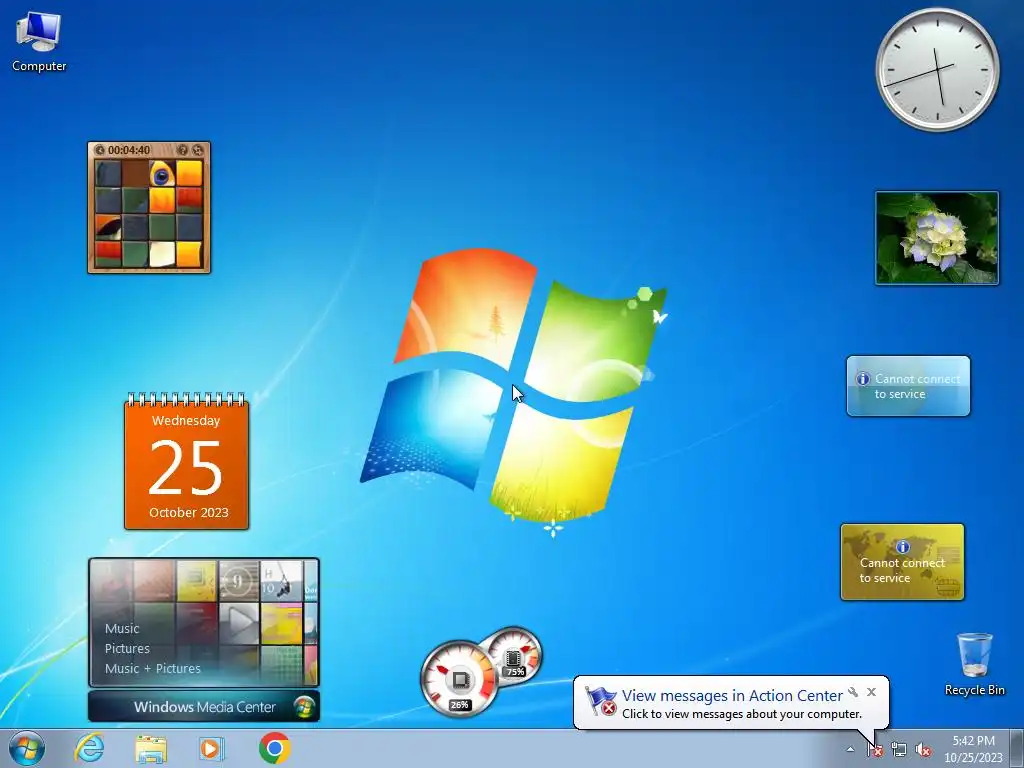The image size is (1024, 768).
Task: Click the wrench icon in the notification balloon
Action: pyautogui.click(x=853, y=692)
